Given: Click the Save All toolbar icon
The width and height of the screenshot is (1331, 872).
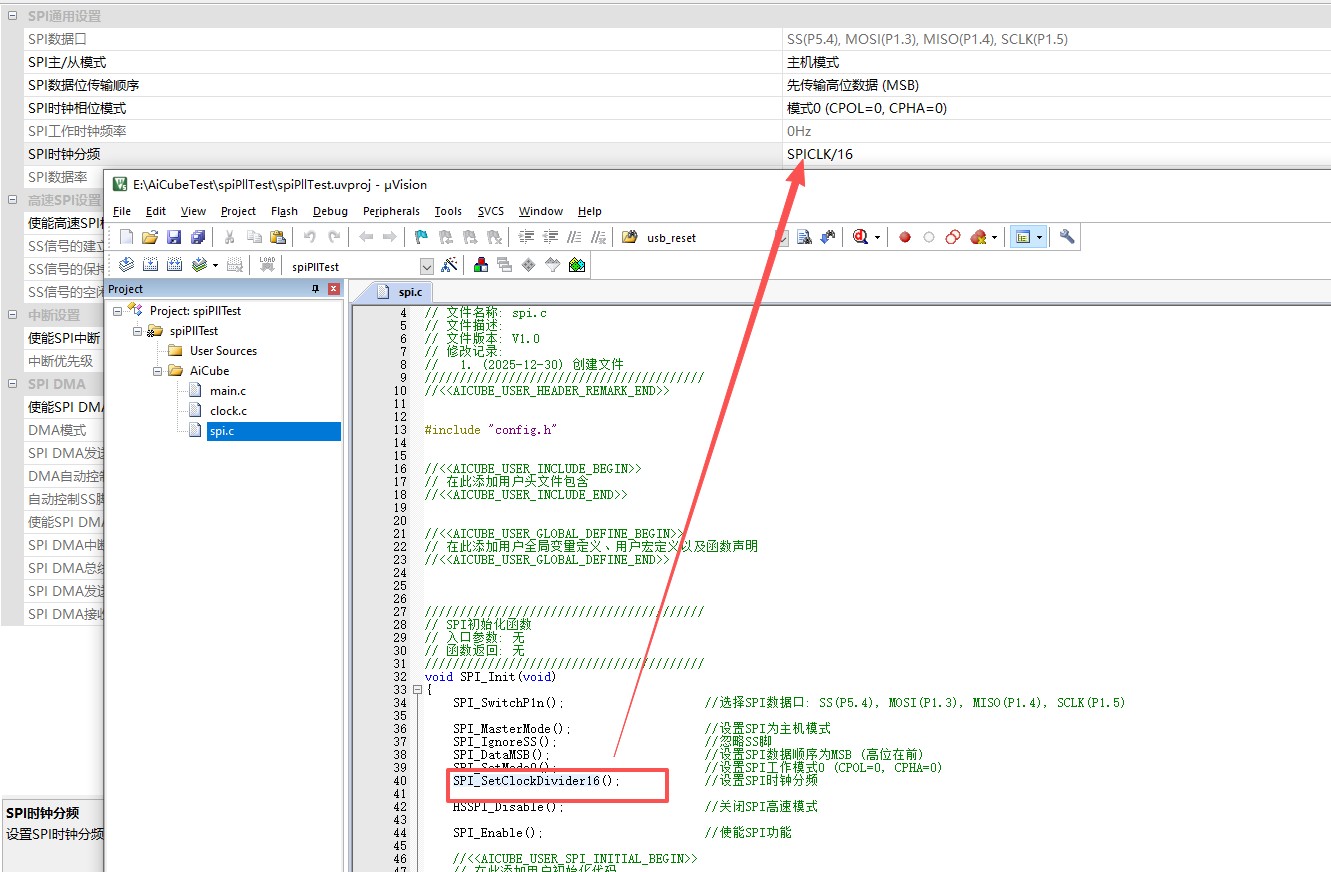Looking at the screenshot, I should 198,237.
